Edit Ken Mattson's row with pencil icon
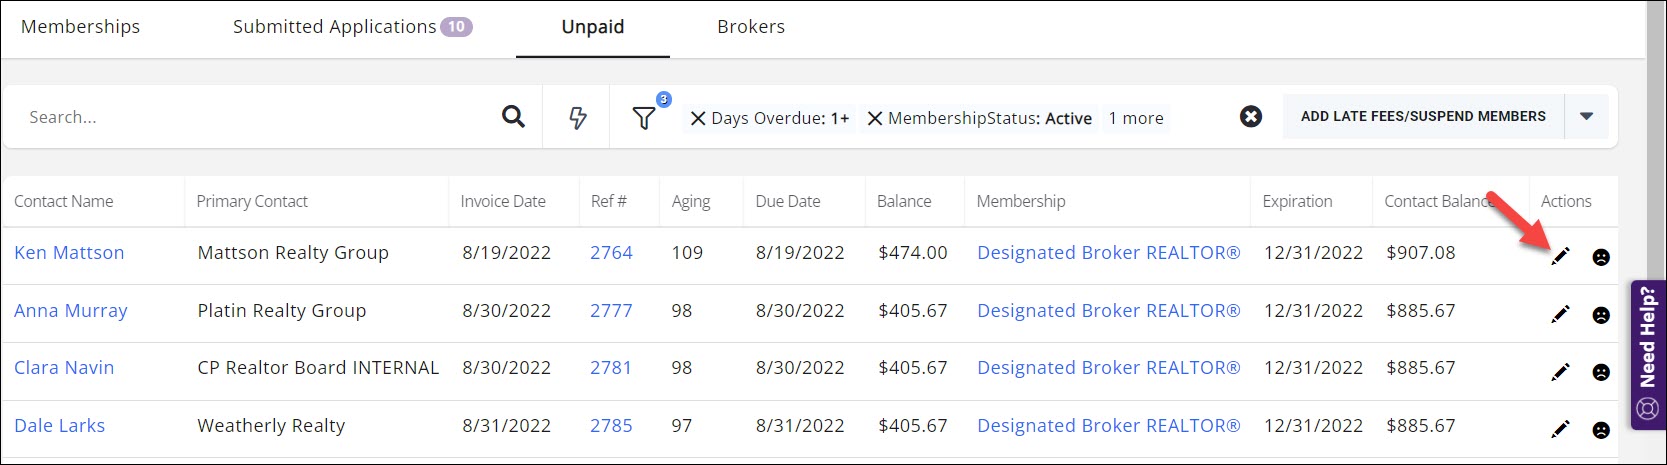 [1560, 256]
